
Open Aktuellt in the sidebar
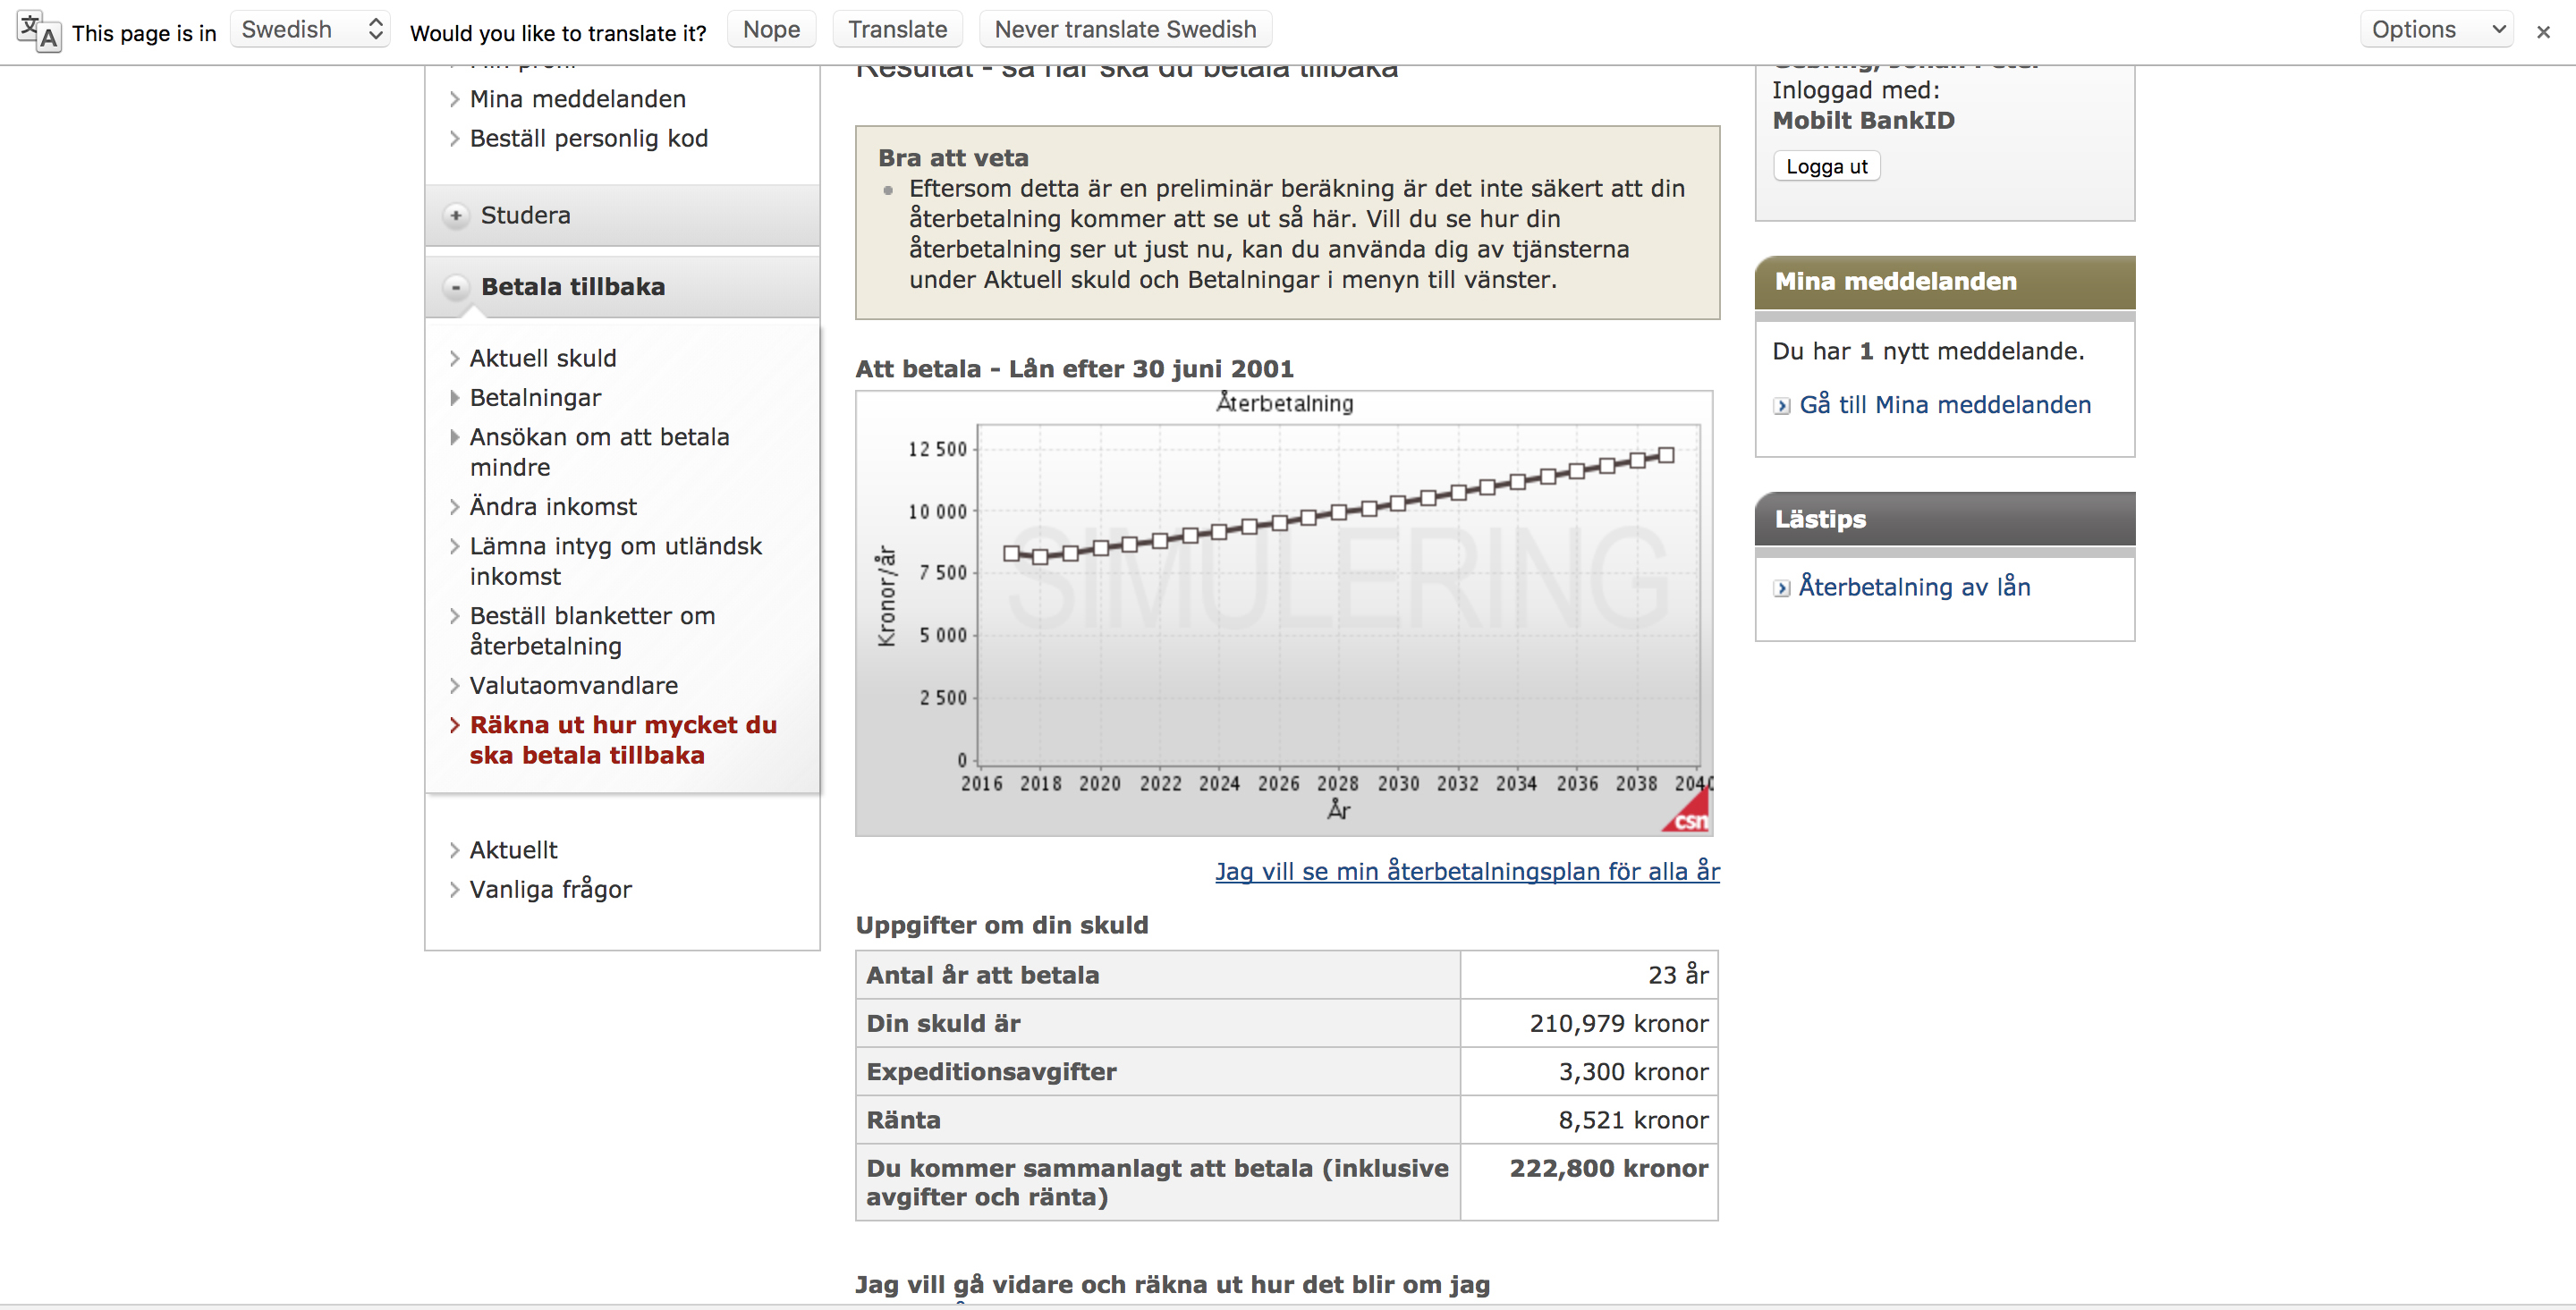coord(513,850)
